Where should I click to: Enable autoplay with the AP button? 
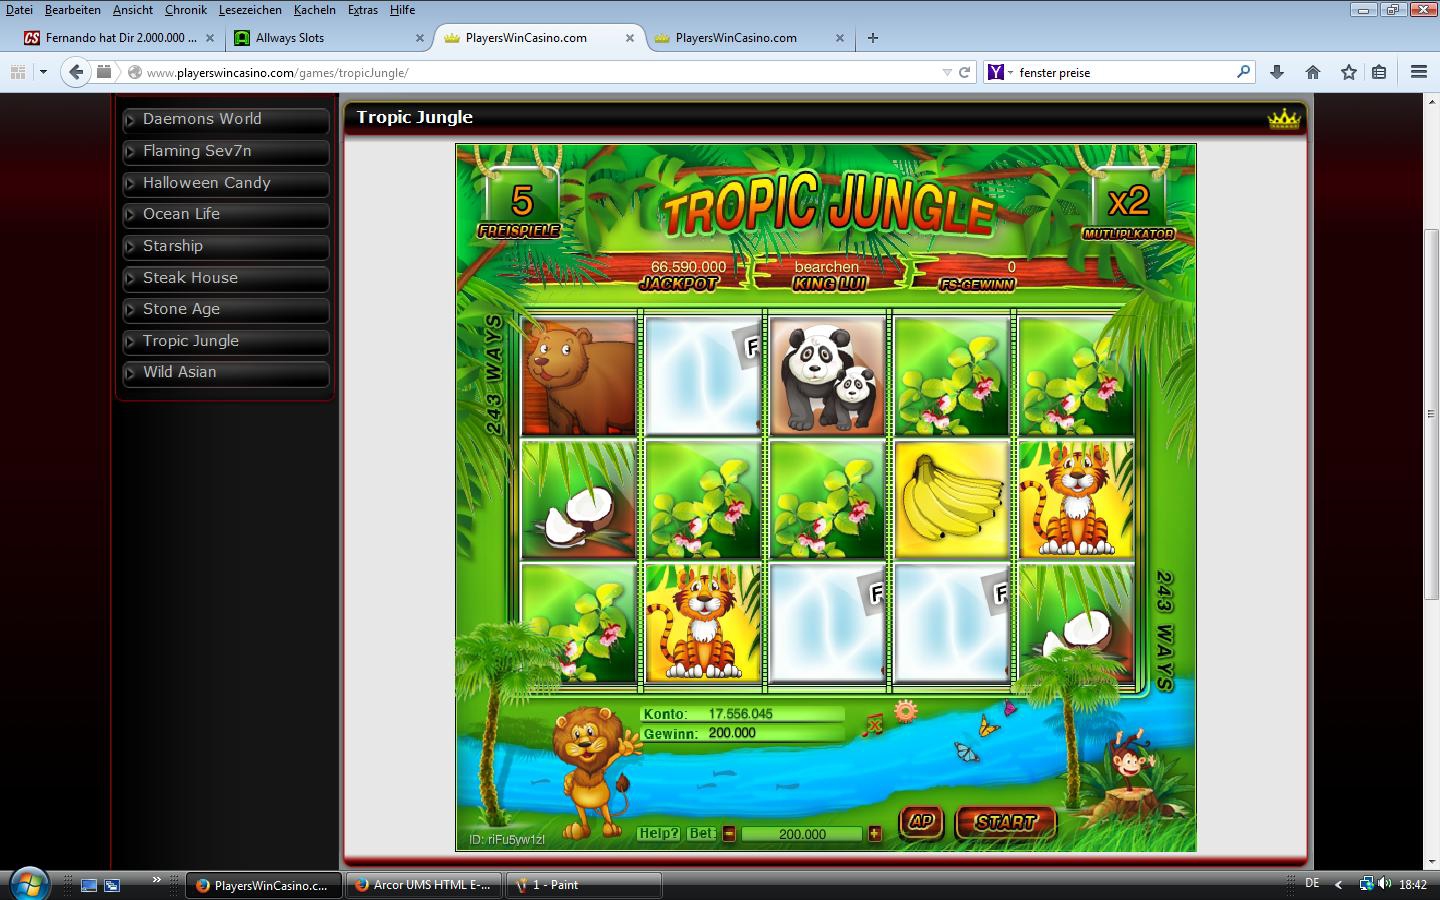coord(921,822)
